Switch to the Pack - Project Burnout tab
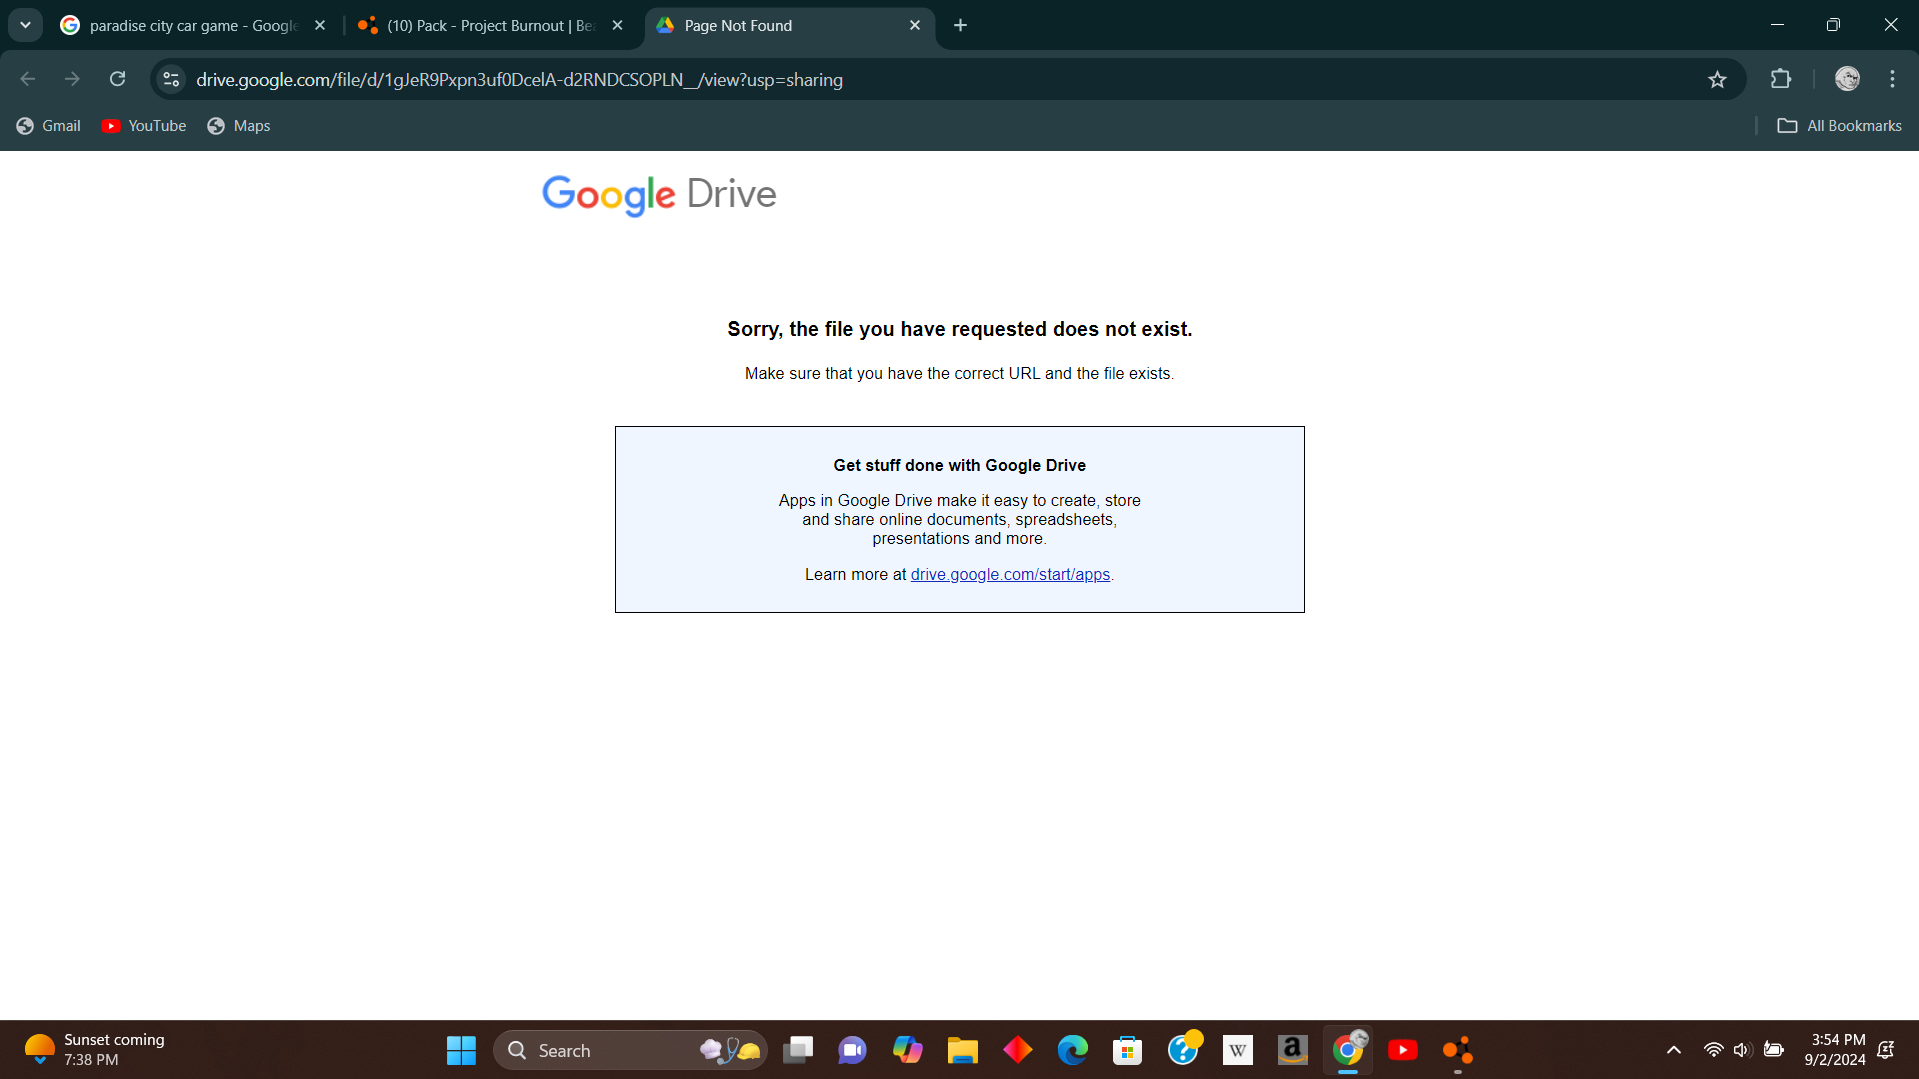 point(491,25)
